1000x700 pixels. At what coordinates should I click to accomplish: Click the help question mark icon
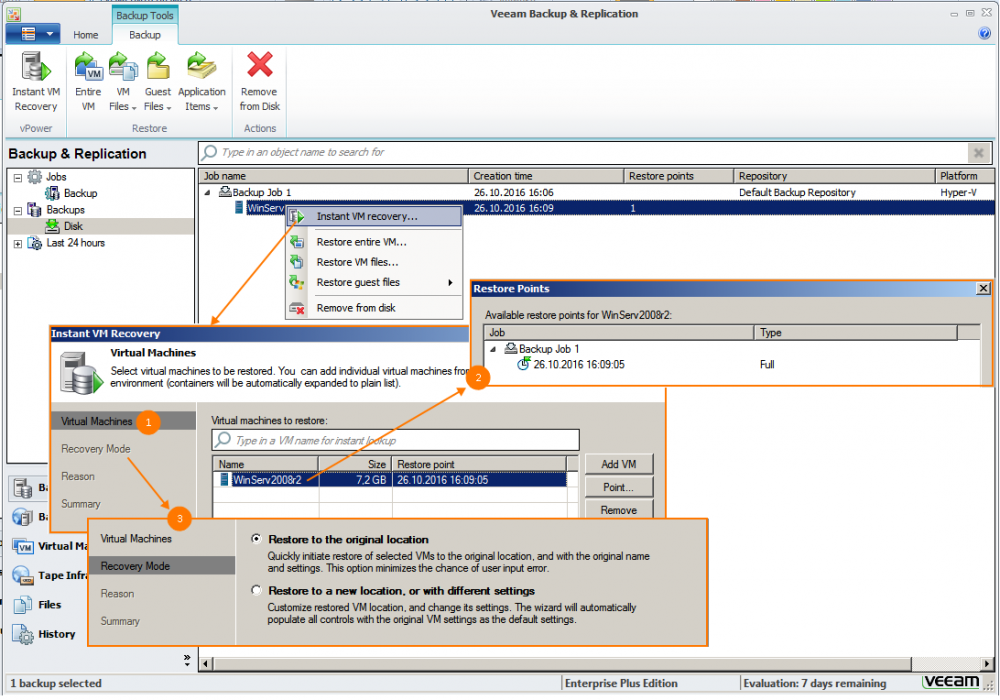click(x=985, y=33)
